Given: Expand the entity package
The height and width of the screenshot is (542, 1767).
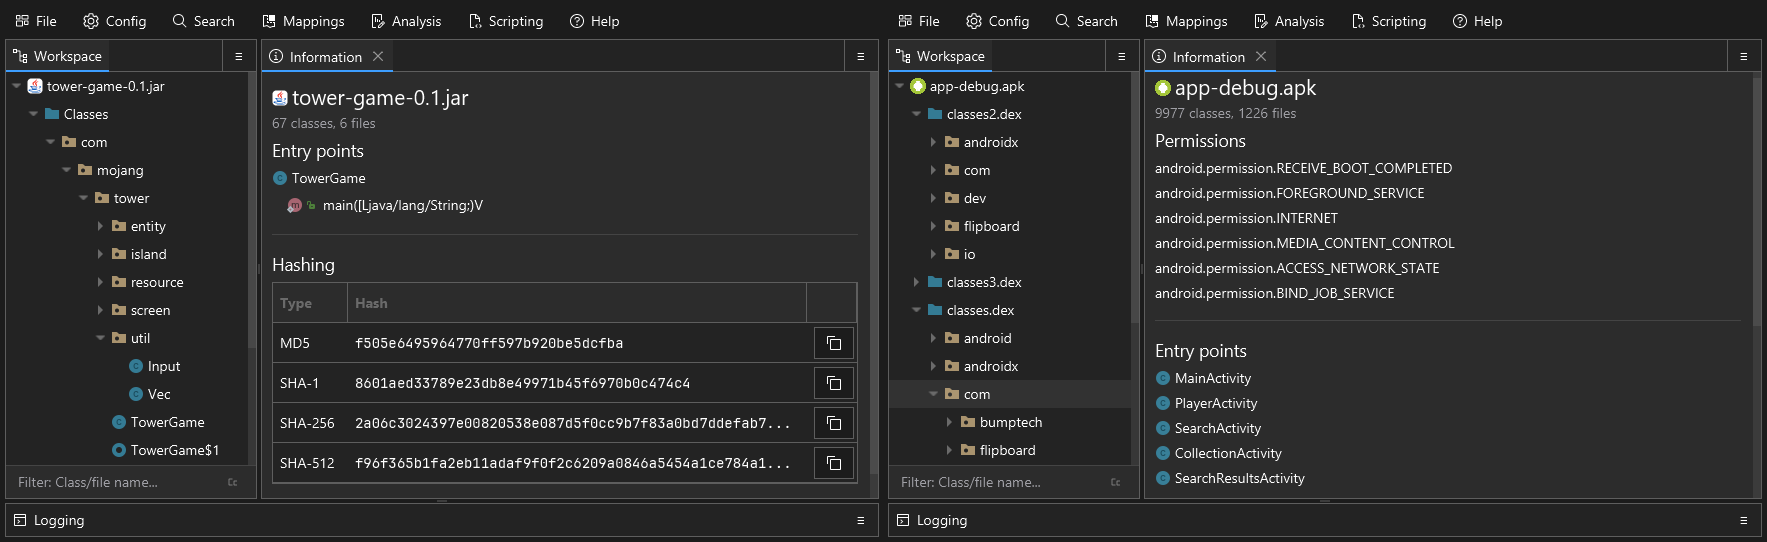Looking at the screenshot, I should [100, 226].
